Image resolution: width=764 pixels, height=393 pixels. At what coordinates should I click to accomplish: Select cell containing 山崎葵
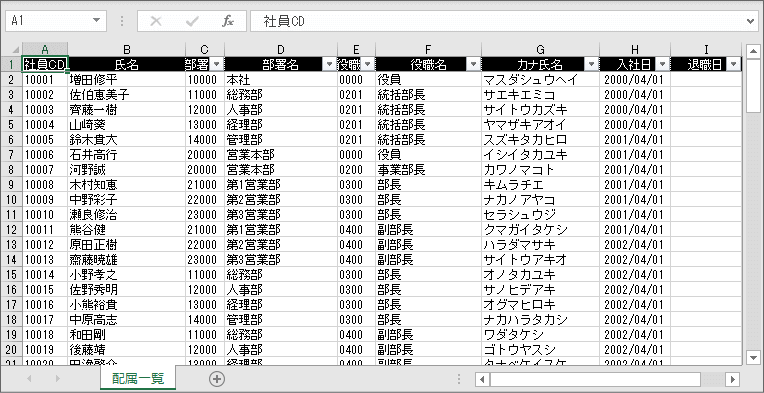tap(127, 125)
